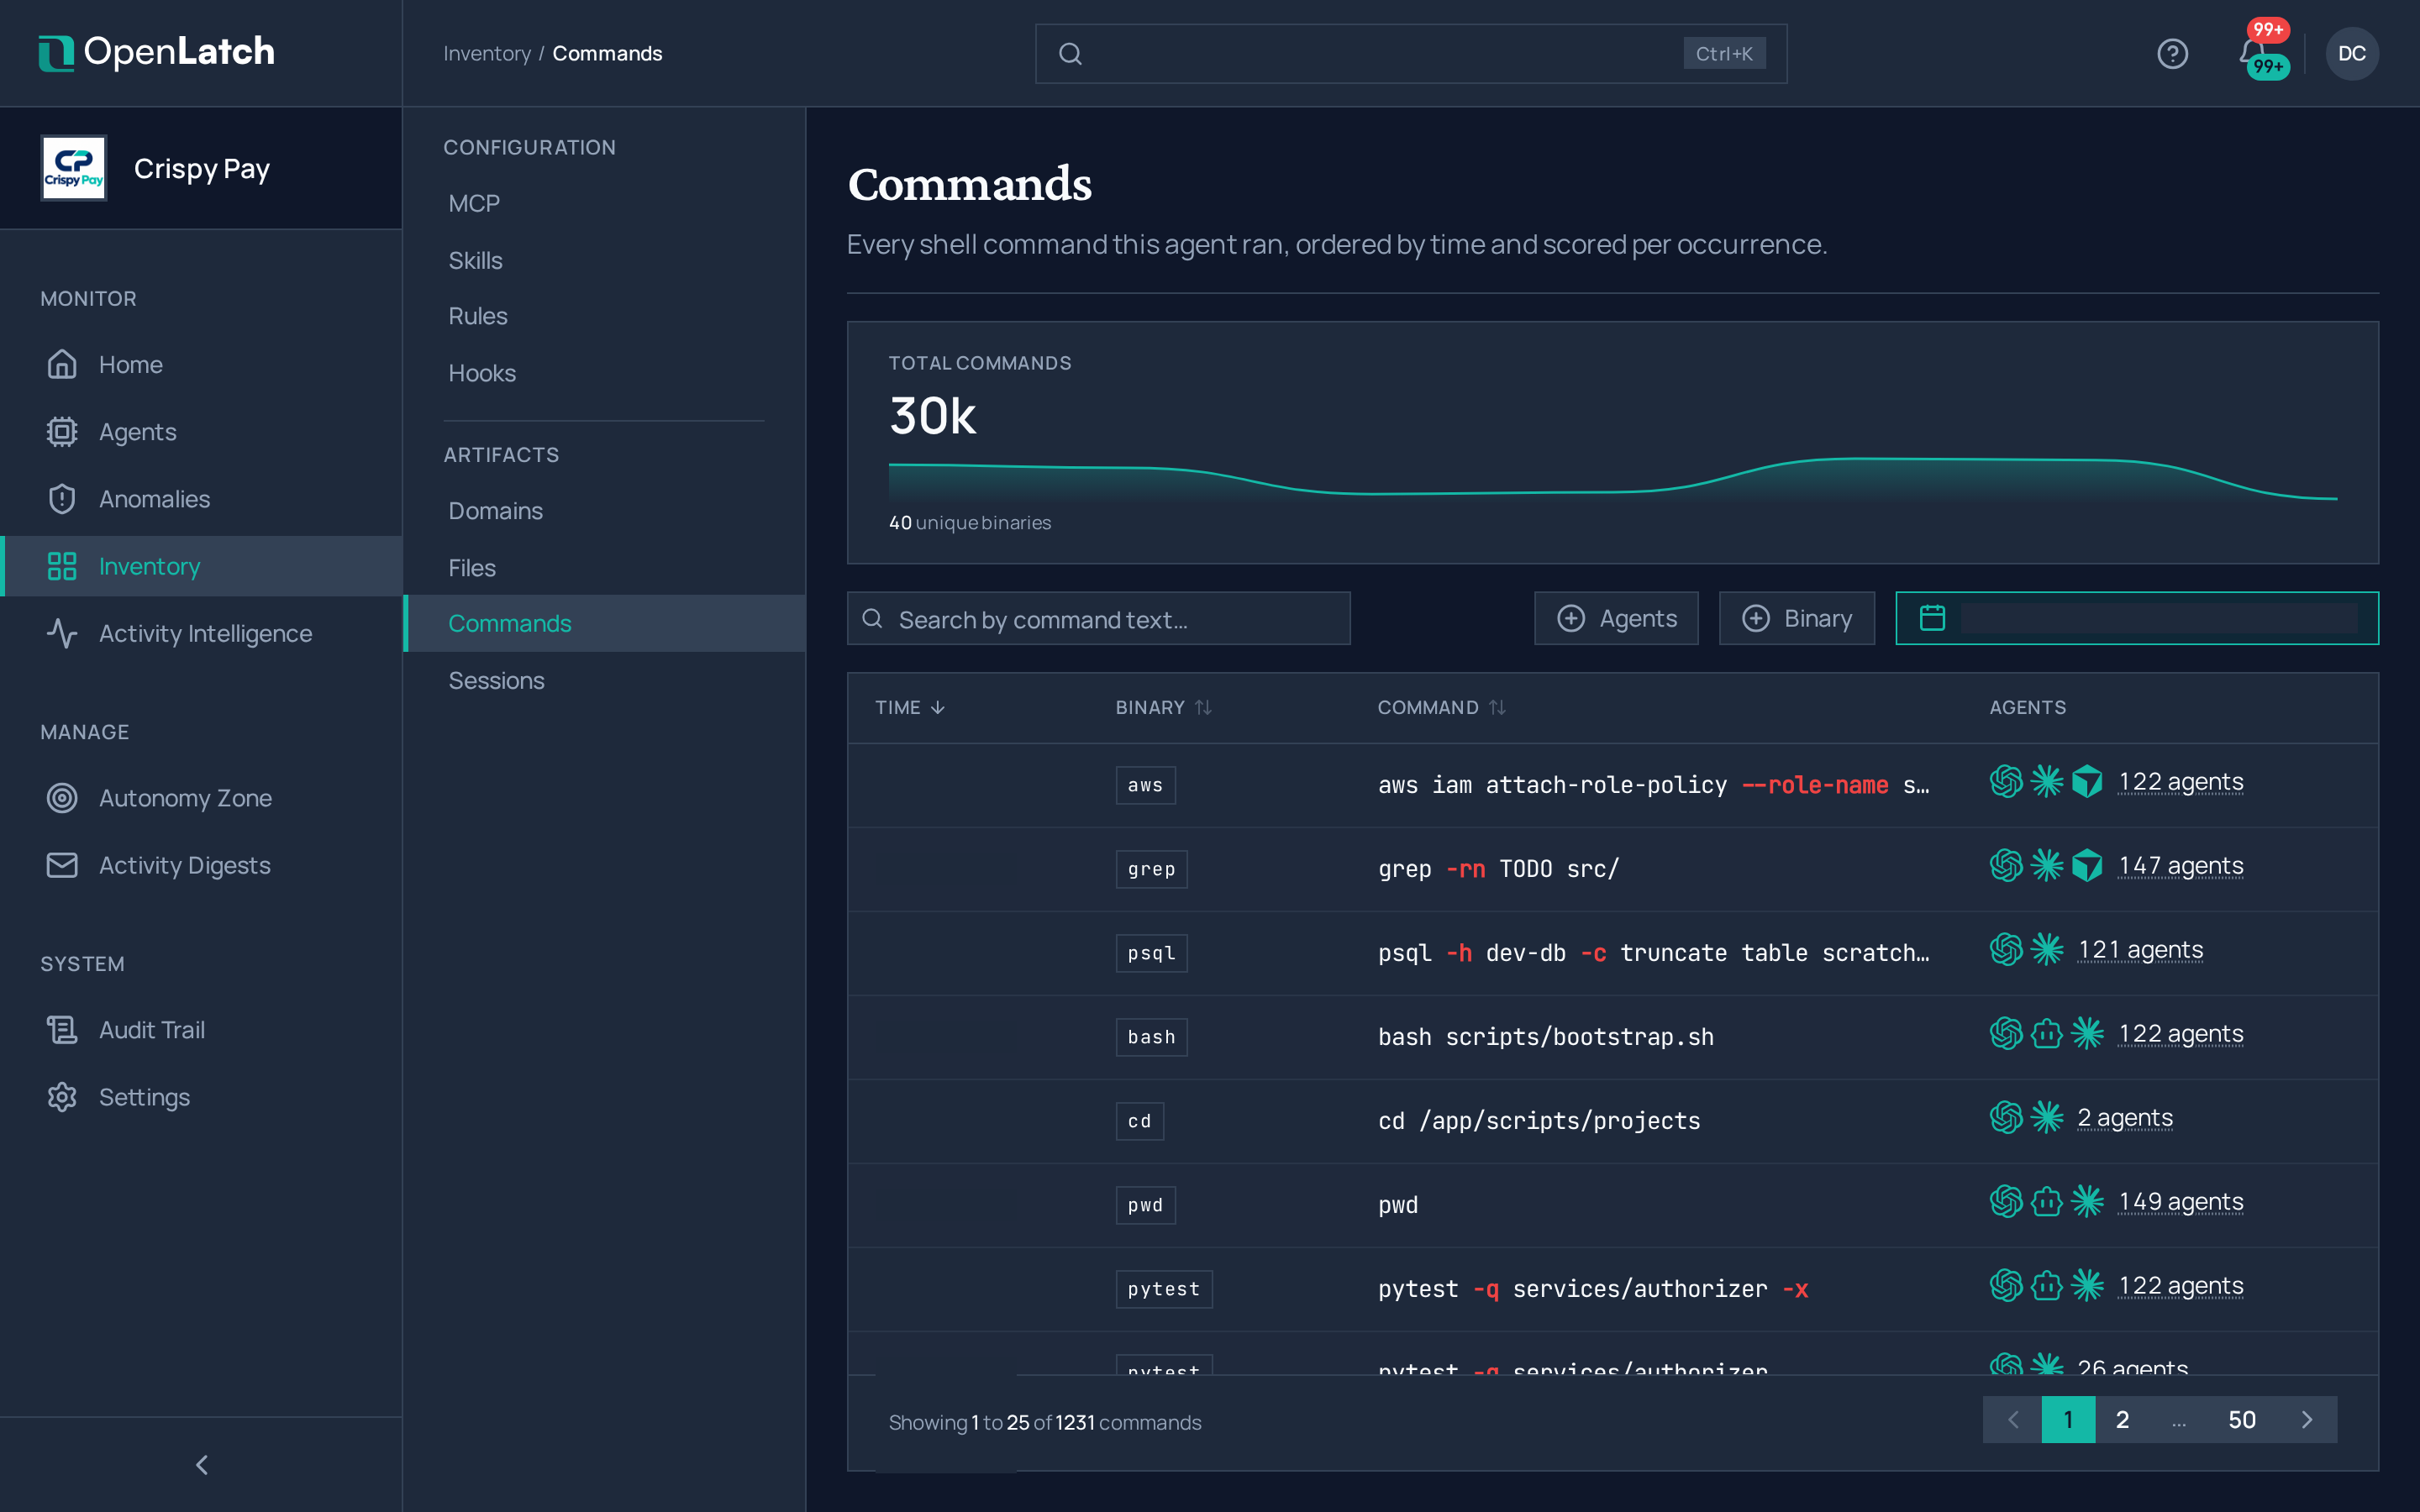Collapse the sidebar with the left chevron

click(201, 1464)
